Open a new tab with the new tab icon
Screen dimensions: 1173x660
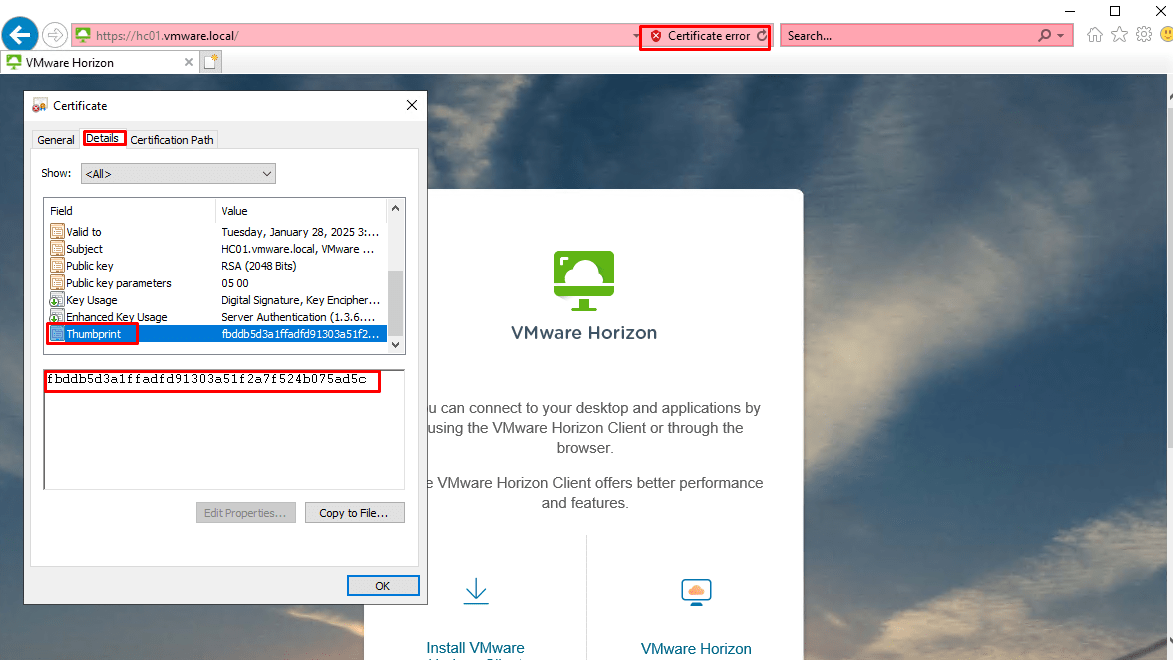pyautogui.click(x=210, y=61)
